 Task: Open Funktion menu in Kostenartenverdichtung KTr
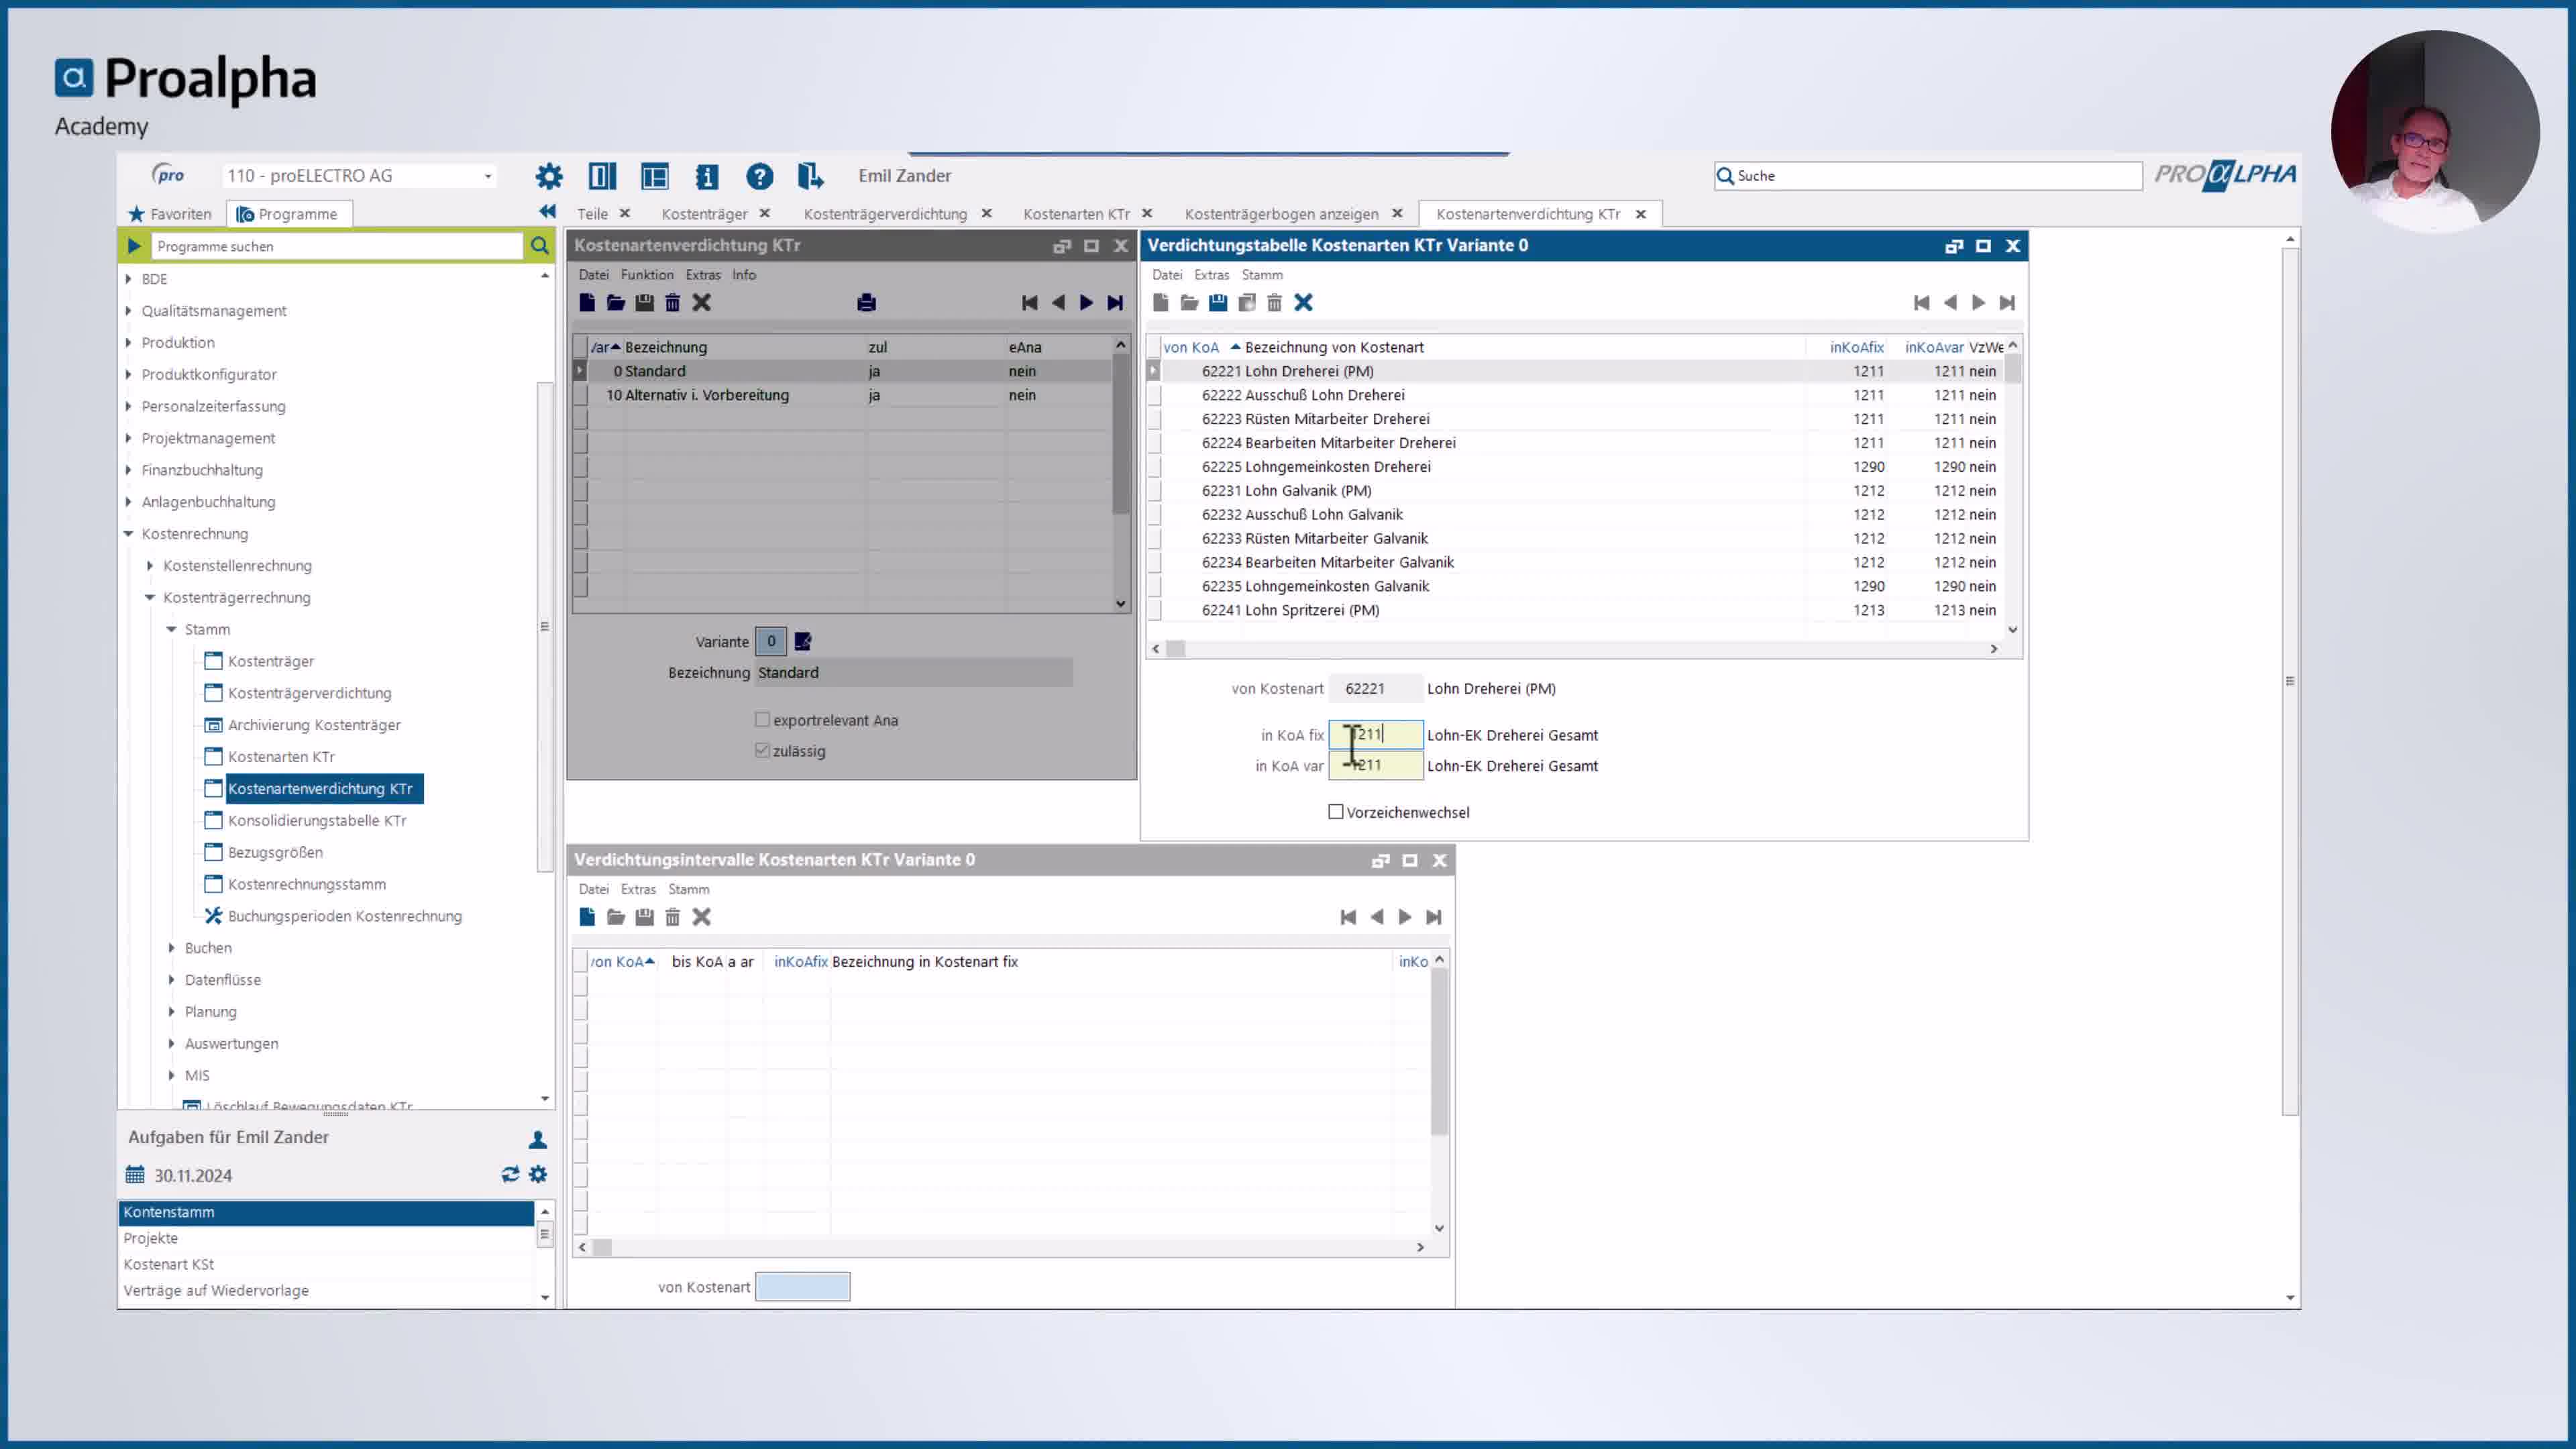tap(647, 275)
